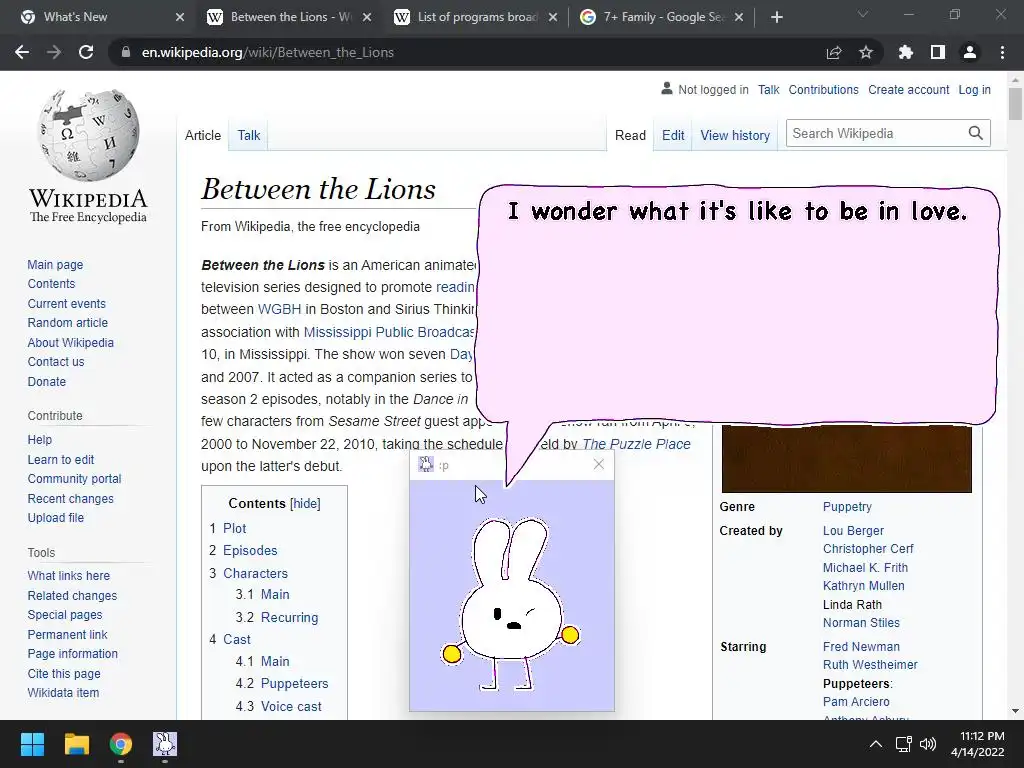Close the bunny desktop pet window
The image size is (1024, 768).
point(599,464)
